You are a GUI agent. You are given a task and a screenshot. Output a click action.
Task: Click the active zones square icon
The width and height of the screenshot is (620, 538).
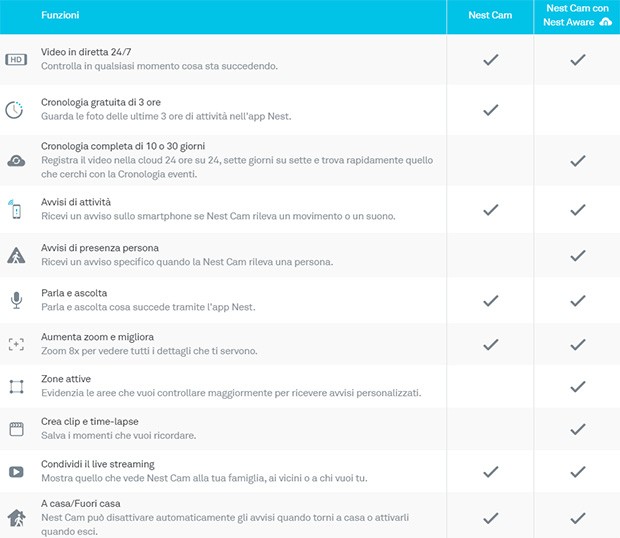16,386
